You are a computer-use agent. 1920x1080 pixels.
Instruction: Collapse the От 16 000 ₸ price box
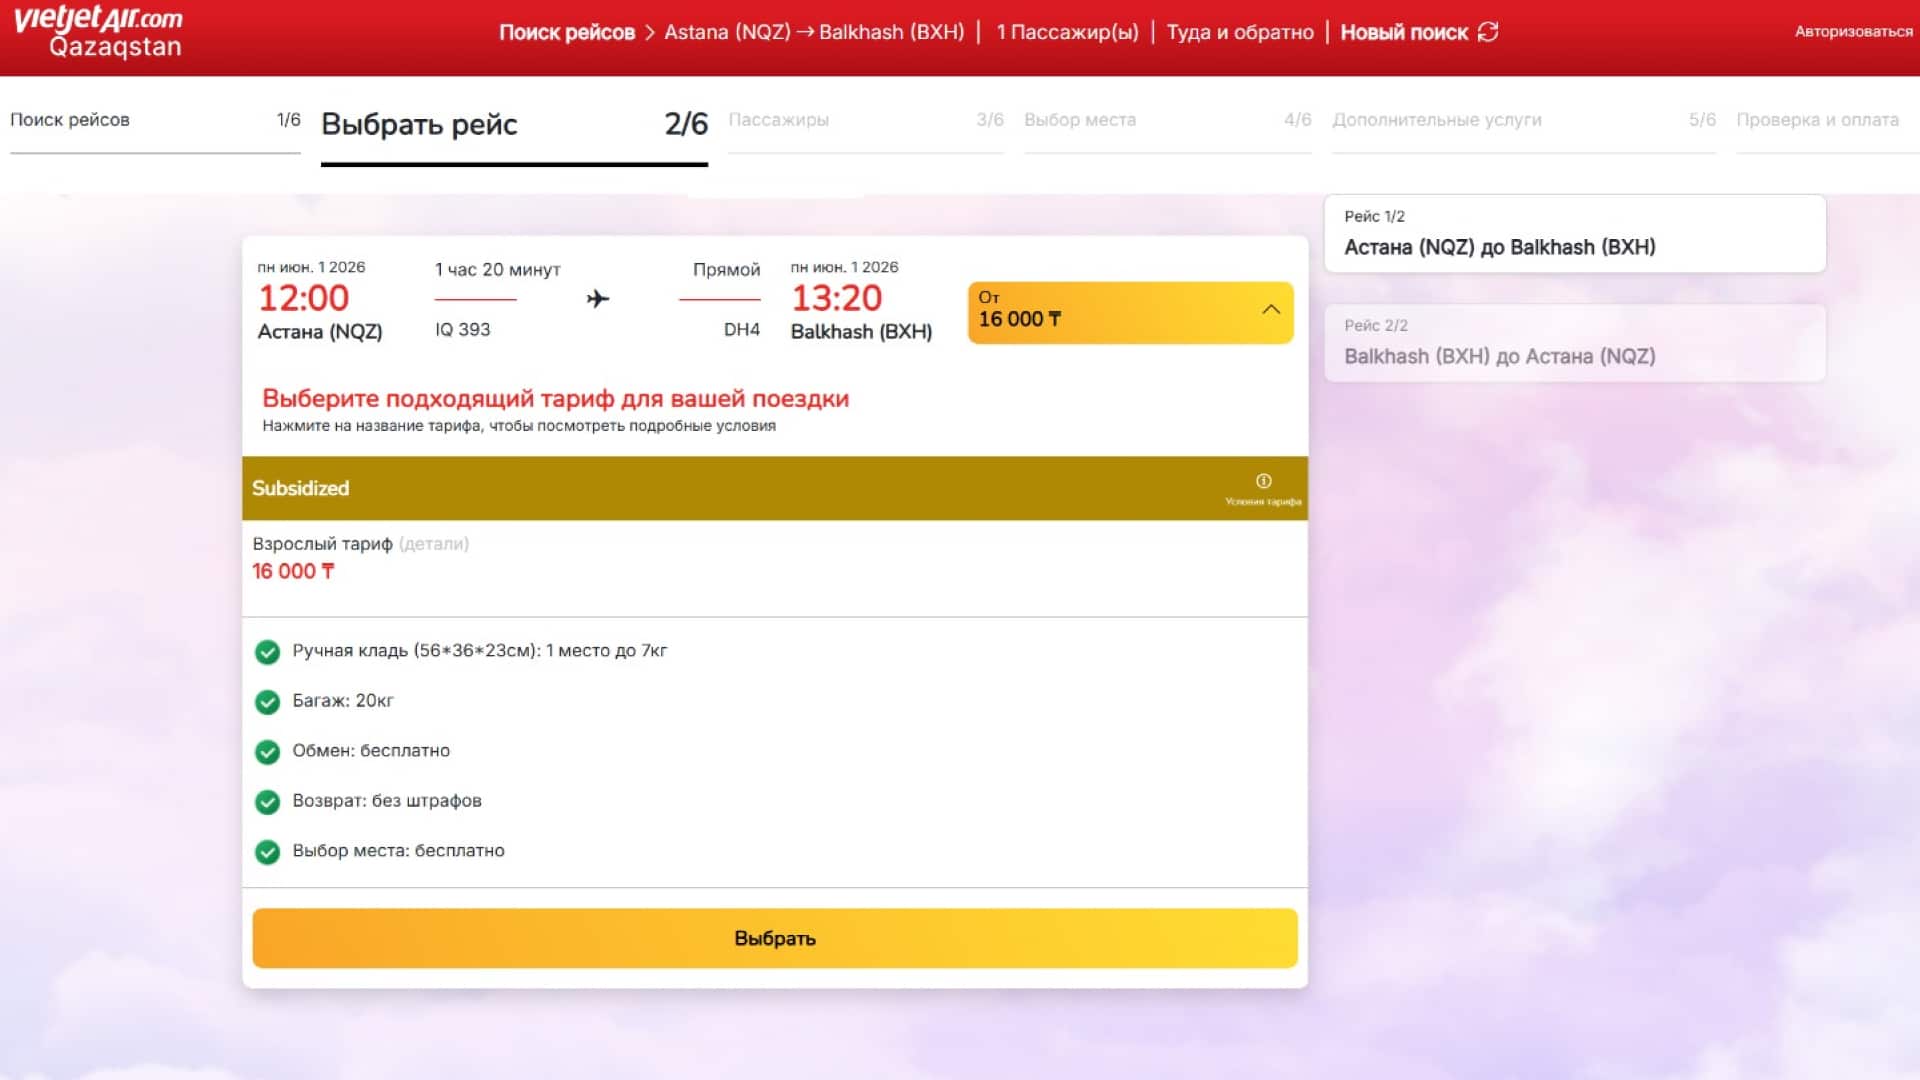[x=1130, y=312]
